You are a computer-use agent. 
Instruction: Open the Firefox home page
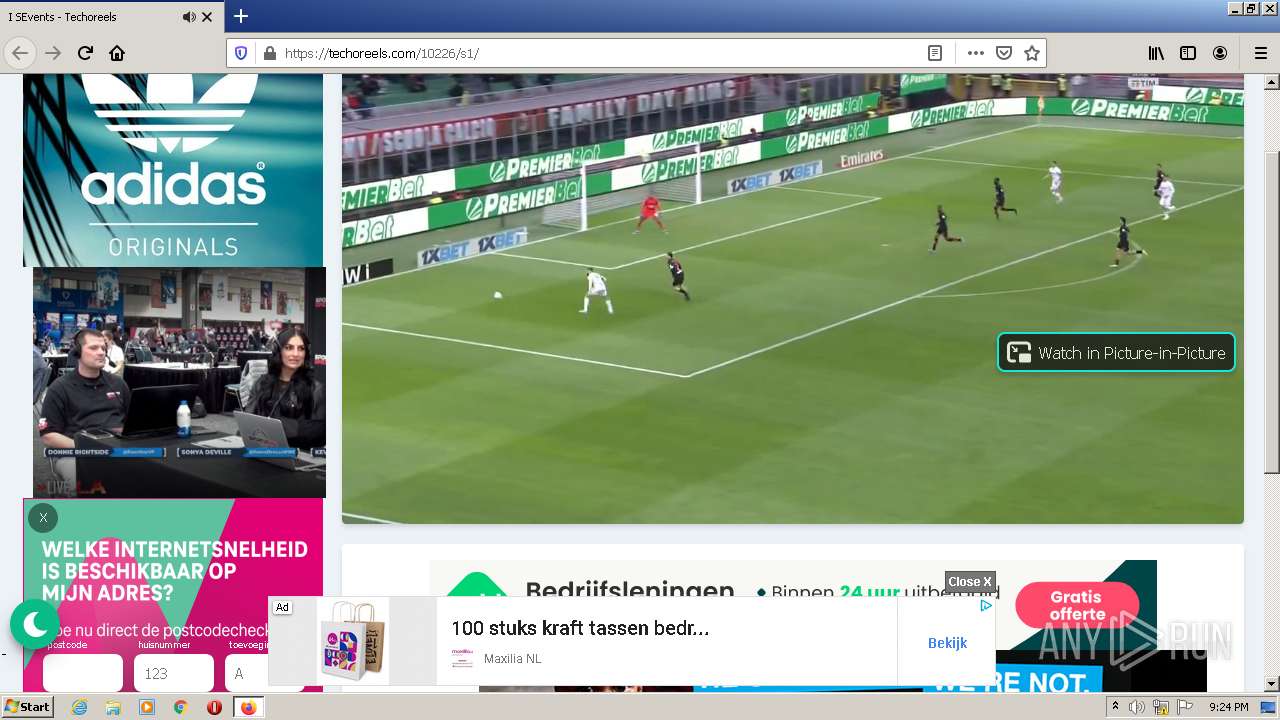point(117,53)
